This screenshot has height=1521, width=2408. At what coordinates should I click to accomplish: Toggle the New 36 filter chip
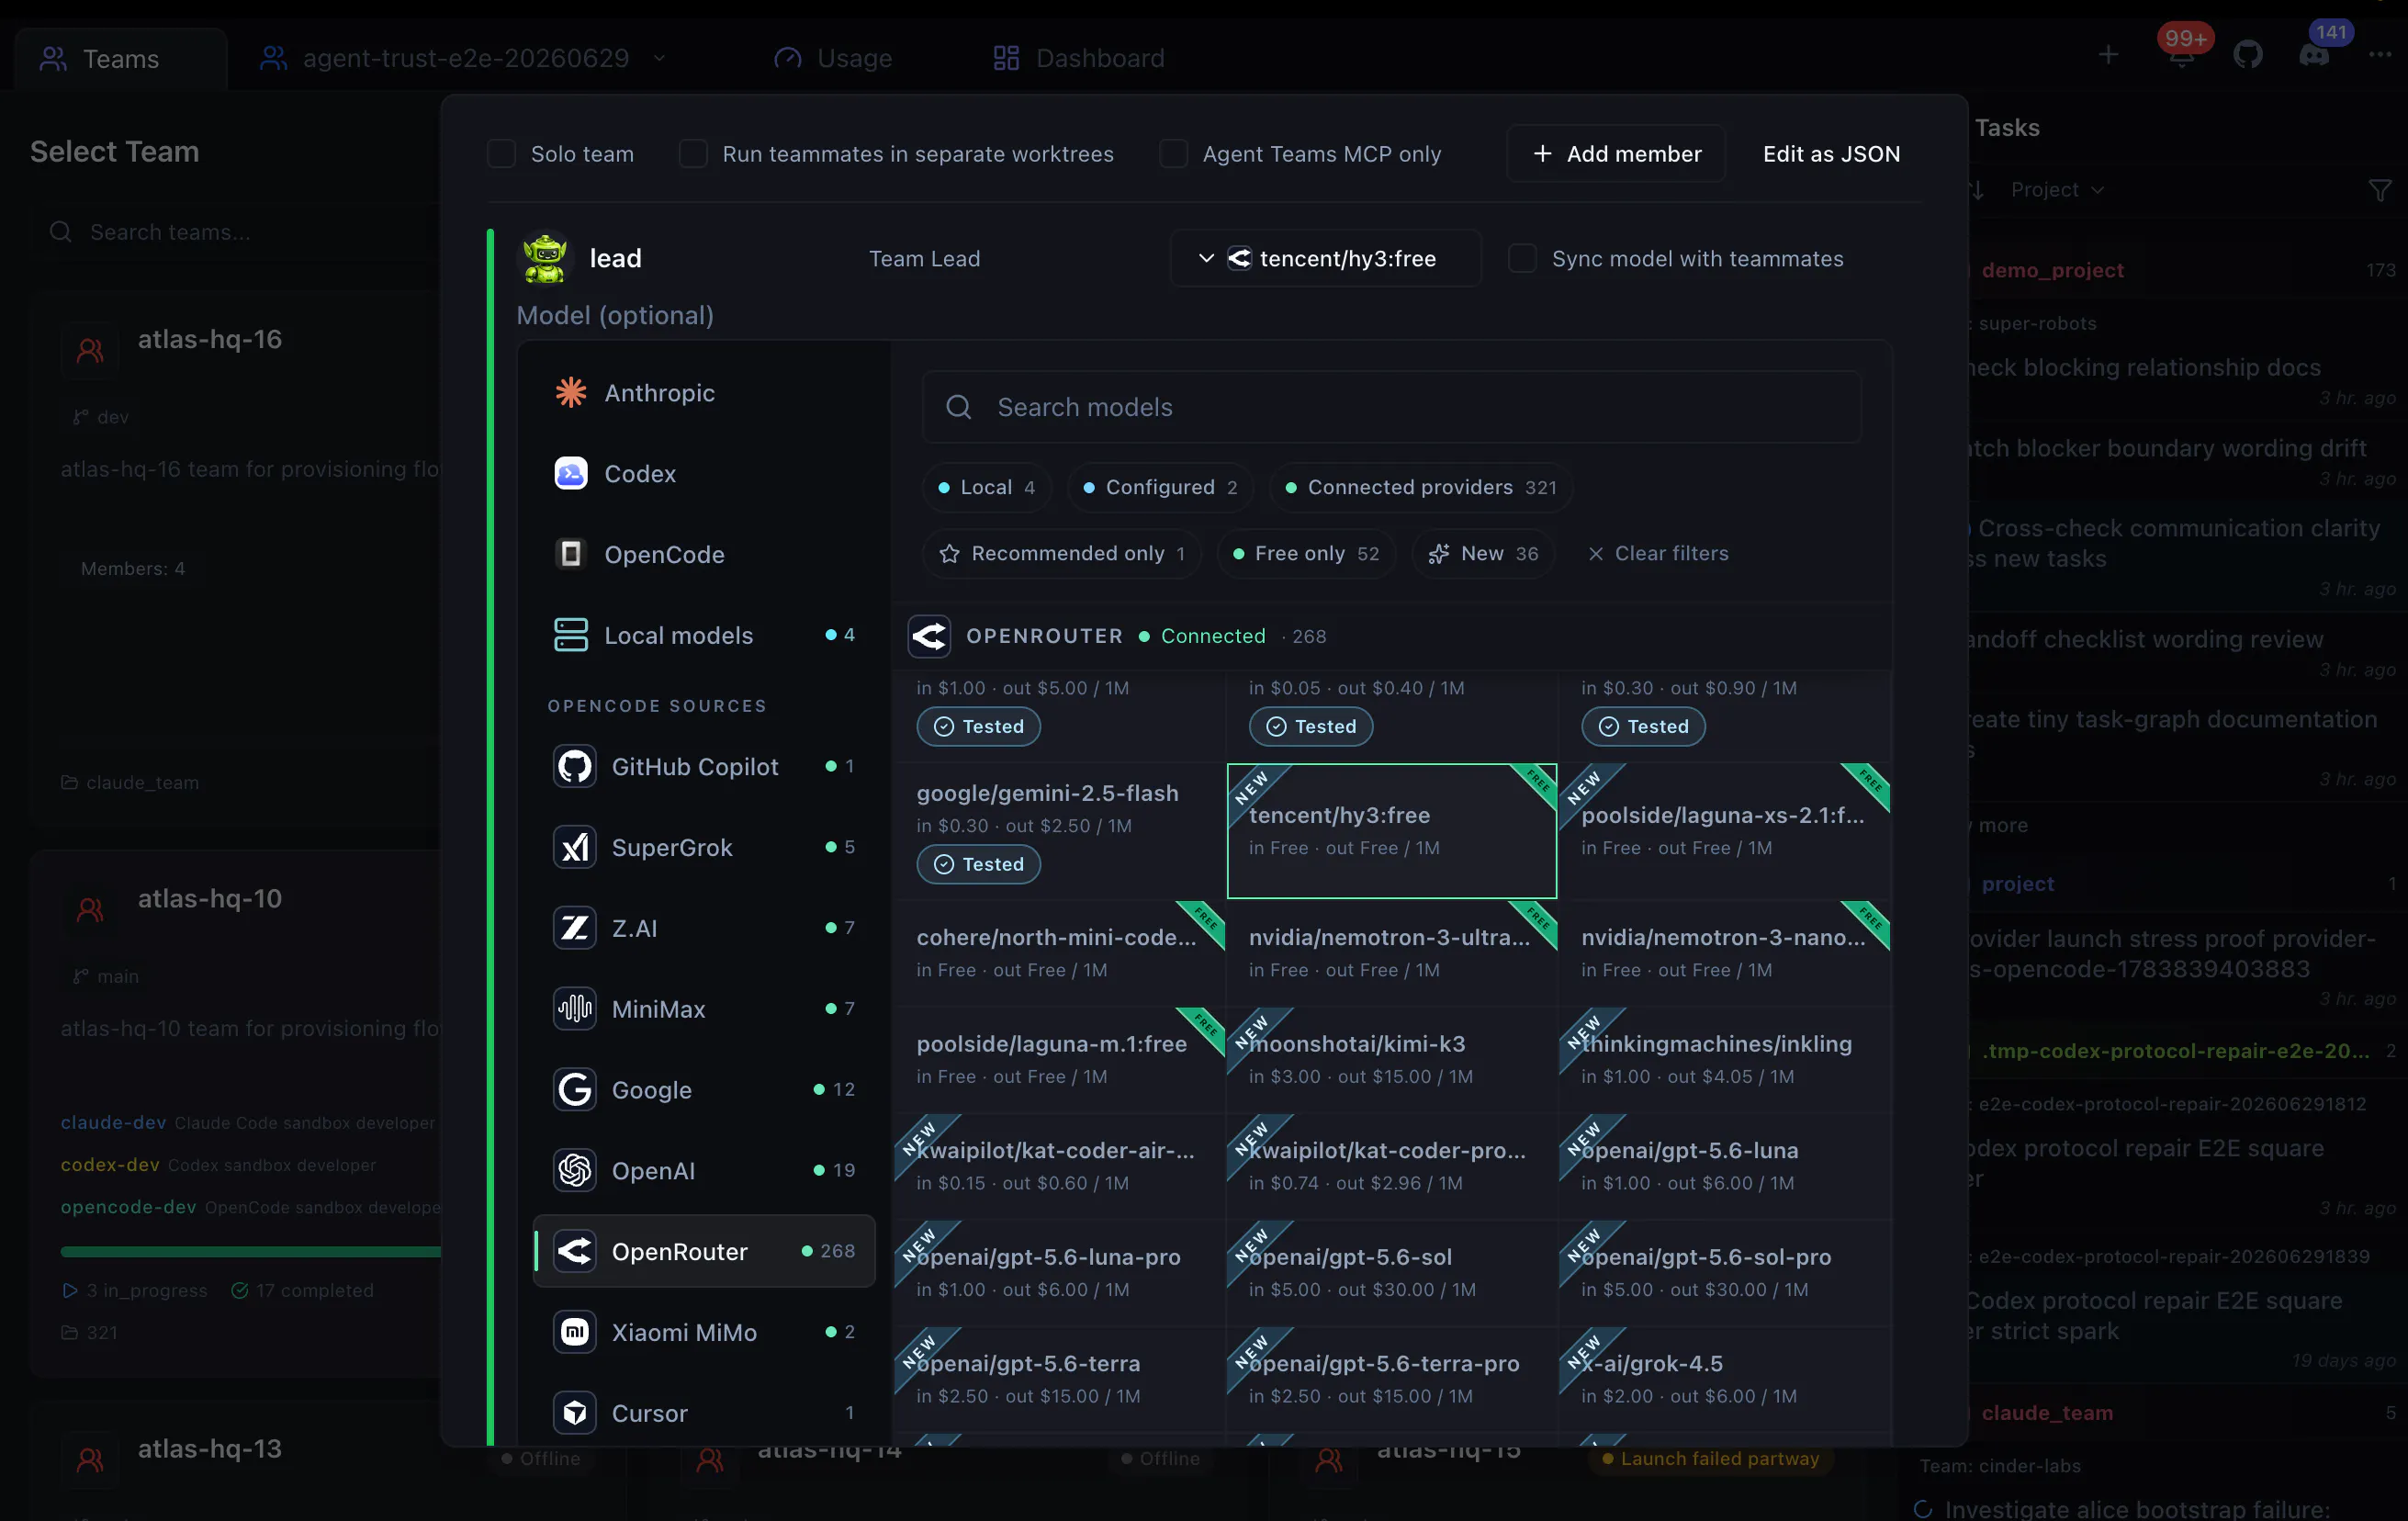pos(1483,553)
